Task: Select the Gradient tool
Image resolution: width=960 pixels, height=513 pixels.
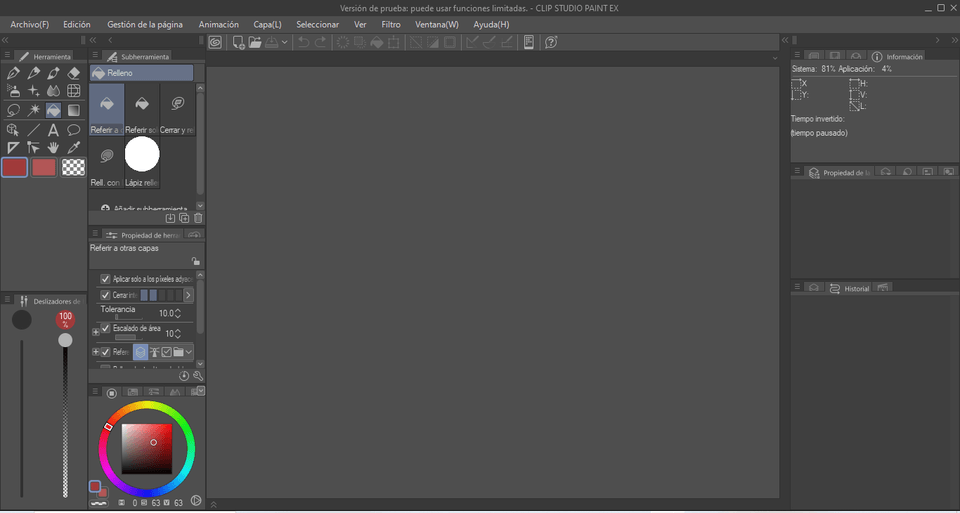Action: [73, 111]
